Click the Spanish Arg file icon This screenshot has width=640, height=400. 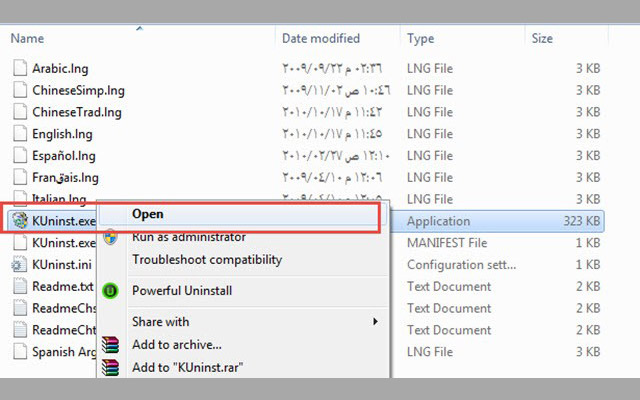pos(18,352)
